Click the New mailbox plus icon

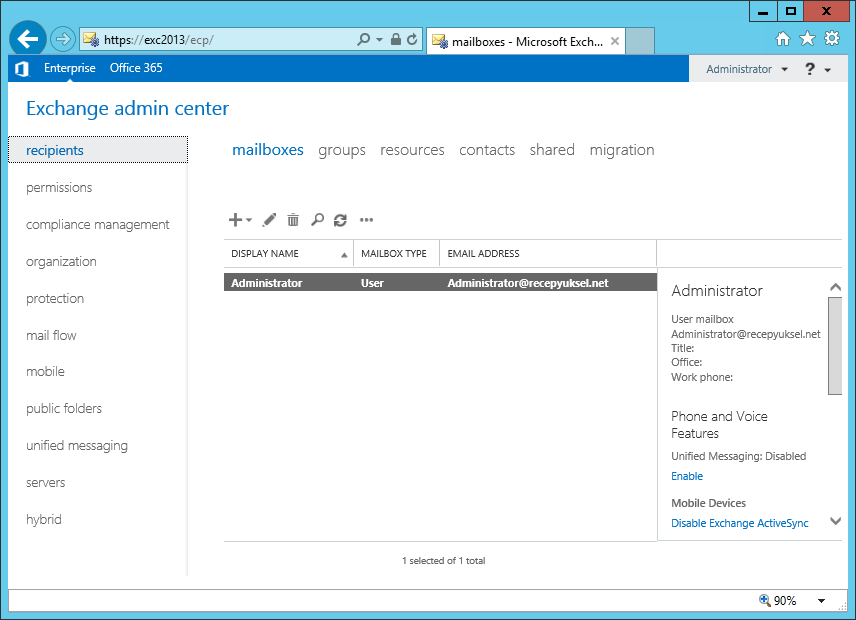235,220
